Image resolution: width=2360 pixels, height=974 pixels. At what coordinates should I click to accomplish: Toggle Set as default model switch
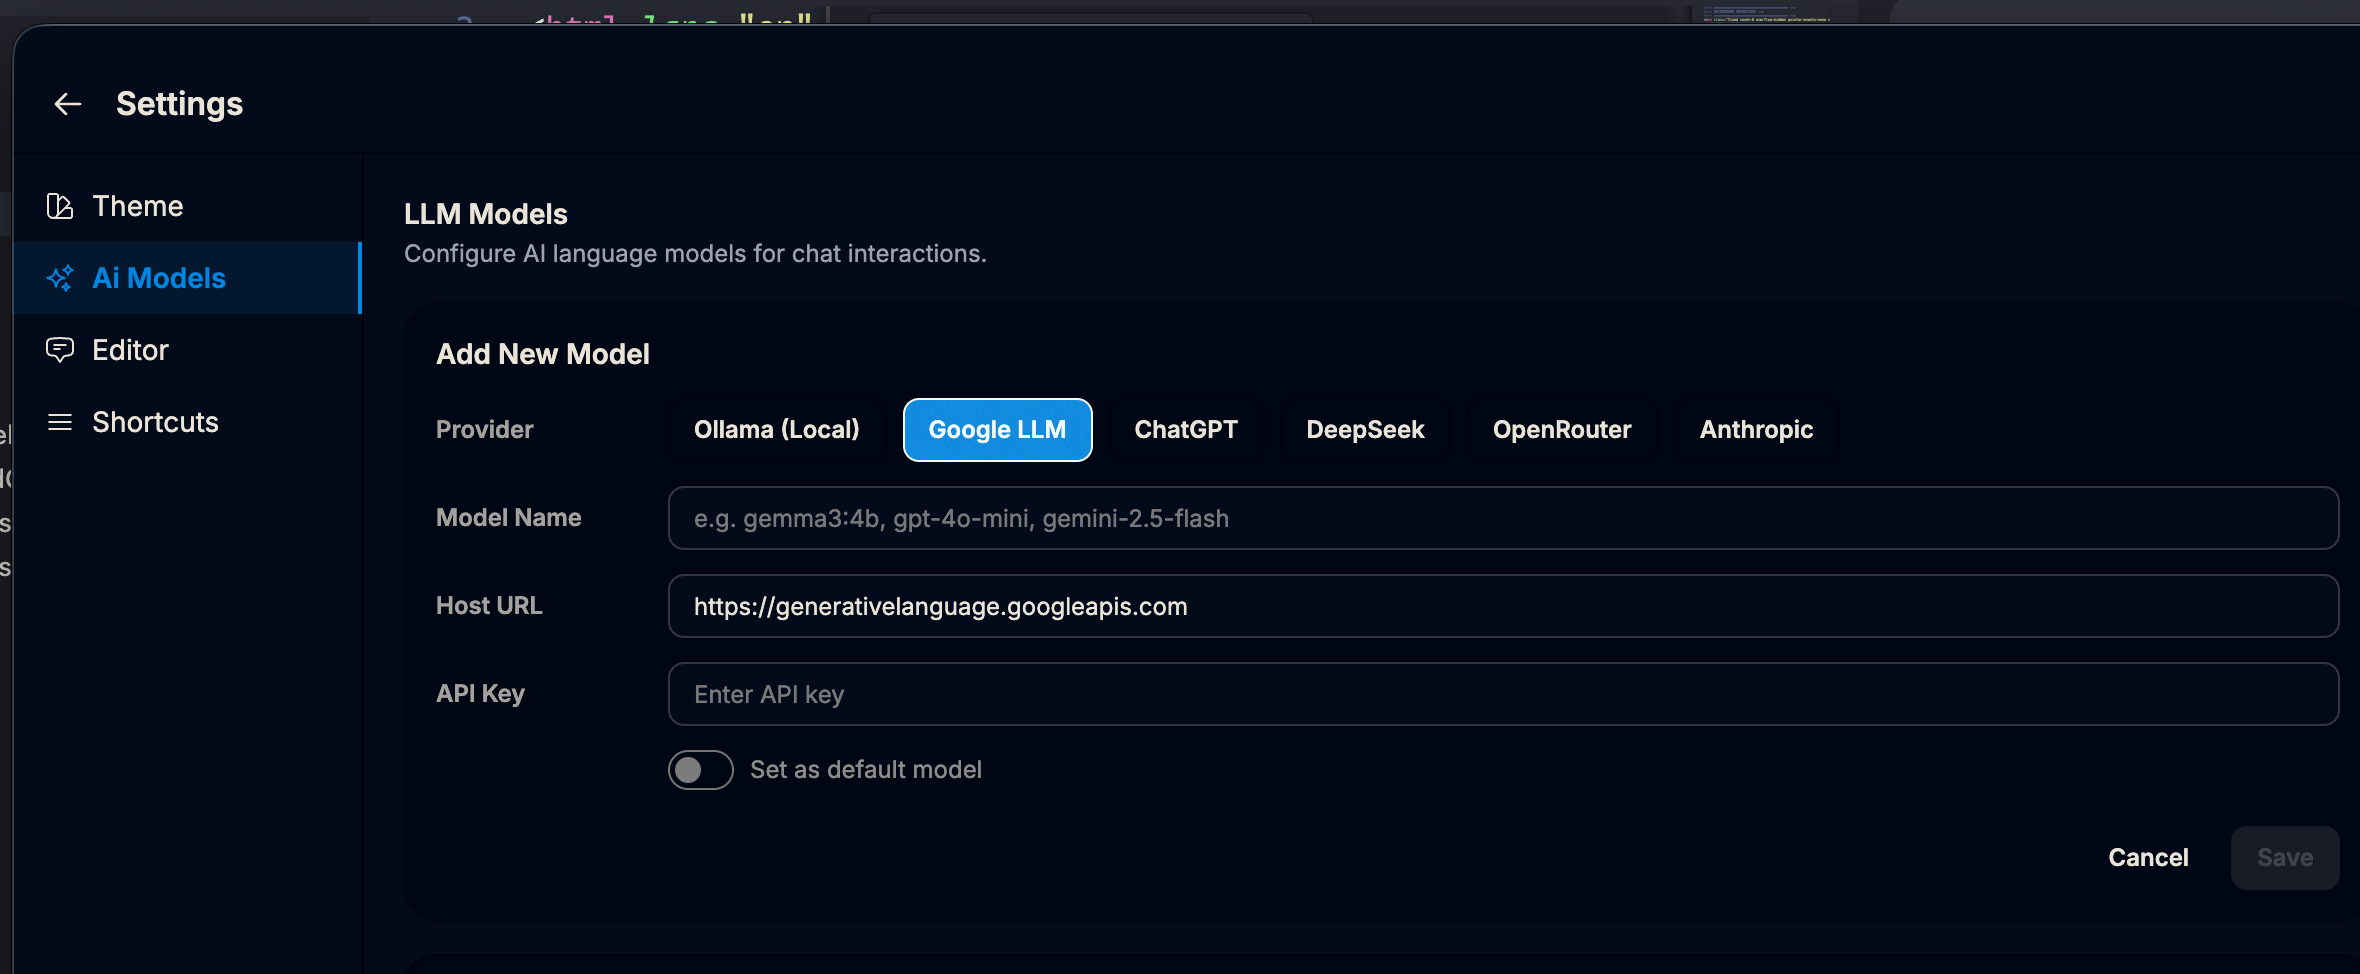[701, 770]
